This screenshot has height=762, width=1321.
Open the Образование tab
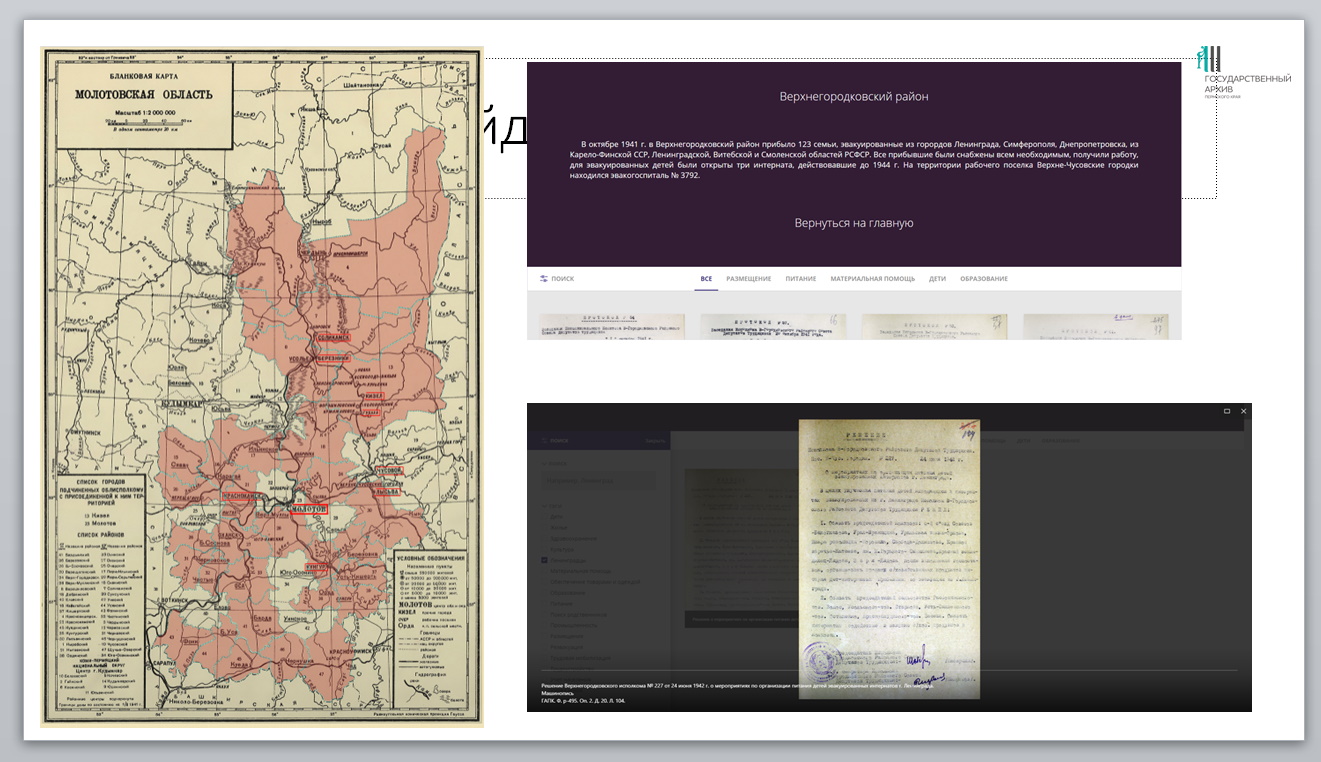tap(983, 279)
